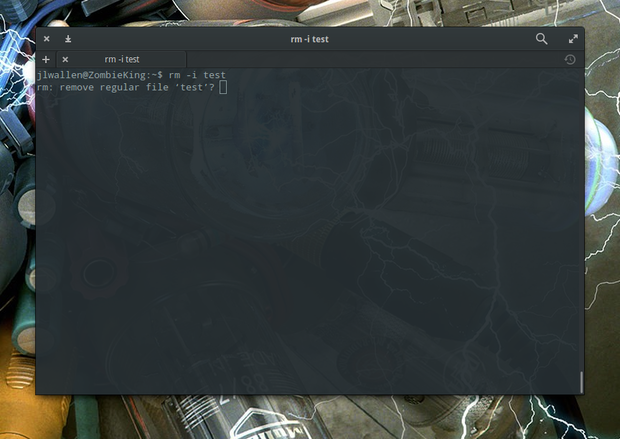This screenshot has height=439, width=620.
Task: Click the text 'rm: remove regular file ‘test’?'
Action: pos(126,87)
